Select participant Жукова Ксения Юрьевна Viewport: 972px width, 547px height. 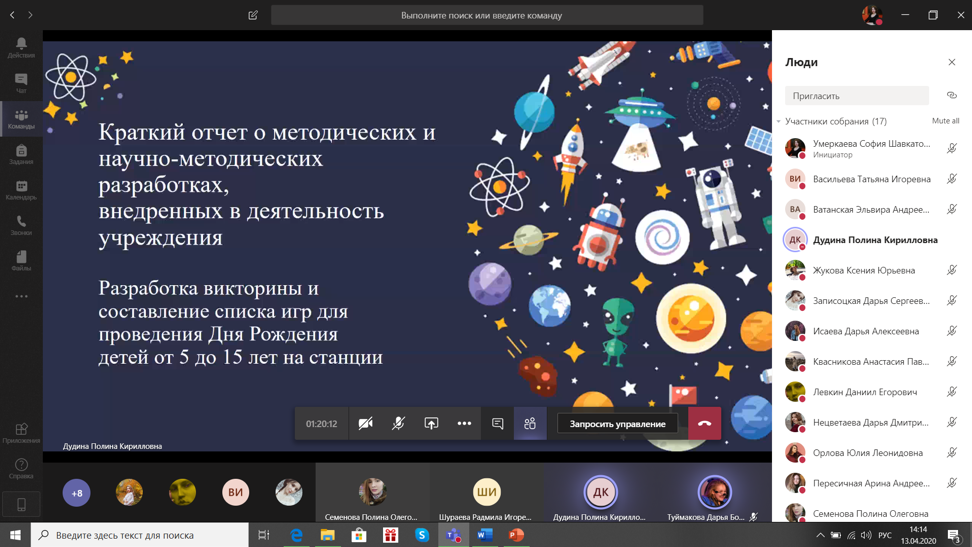(x=863, y=270)
